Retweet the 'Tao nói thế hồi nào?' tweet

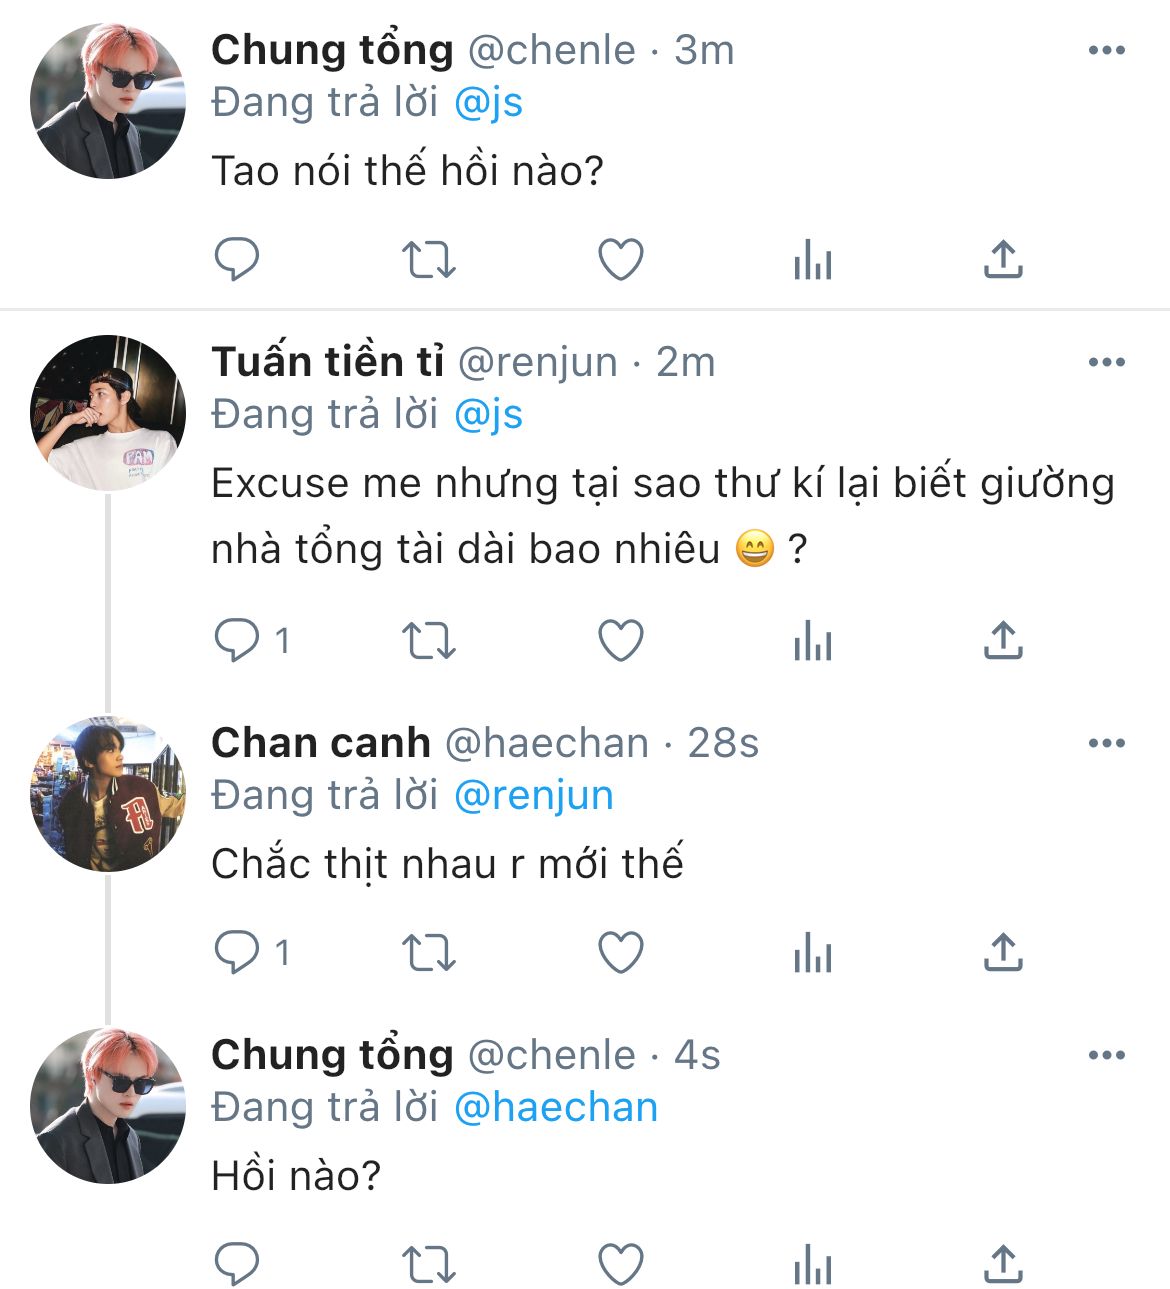(428, 260)
